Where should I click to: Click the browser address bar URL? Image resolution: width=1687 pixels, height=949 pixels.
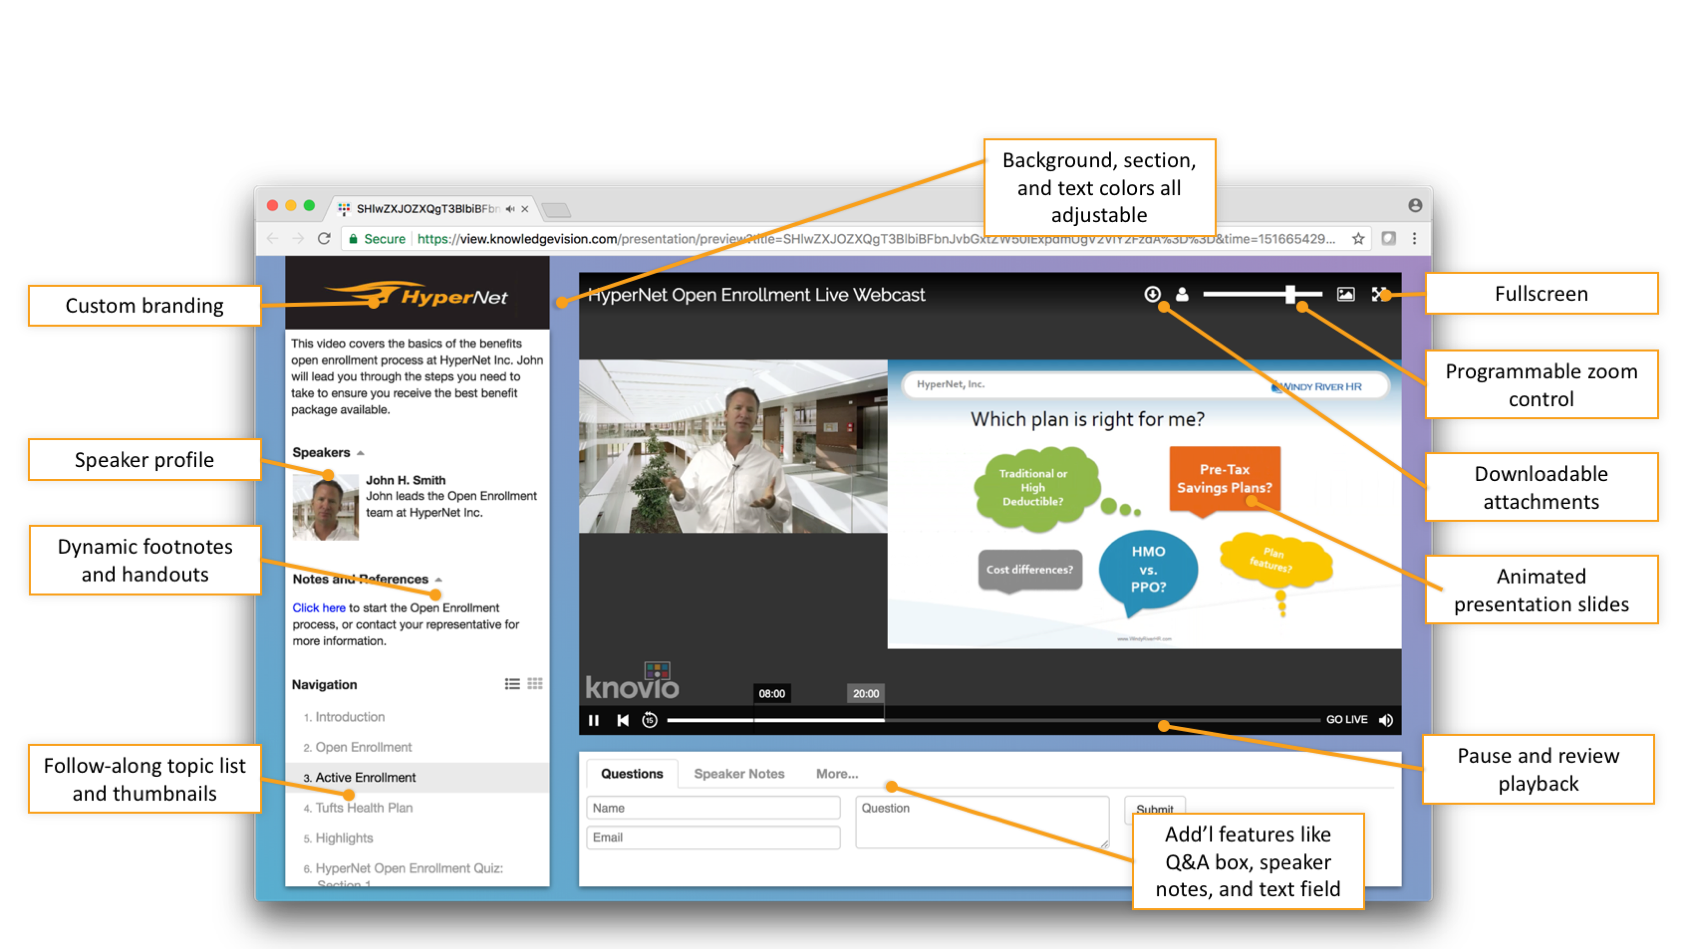876,239
